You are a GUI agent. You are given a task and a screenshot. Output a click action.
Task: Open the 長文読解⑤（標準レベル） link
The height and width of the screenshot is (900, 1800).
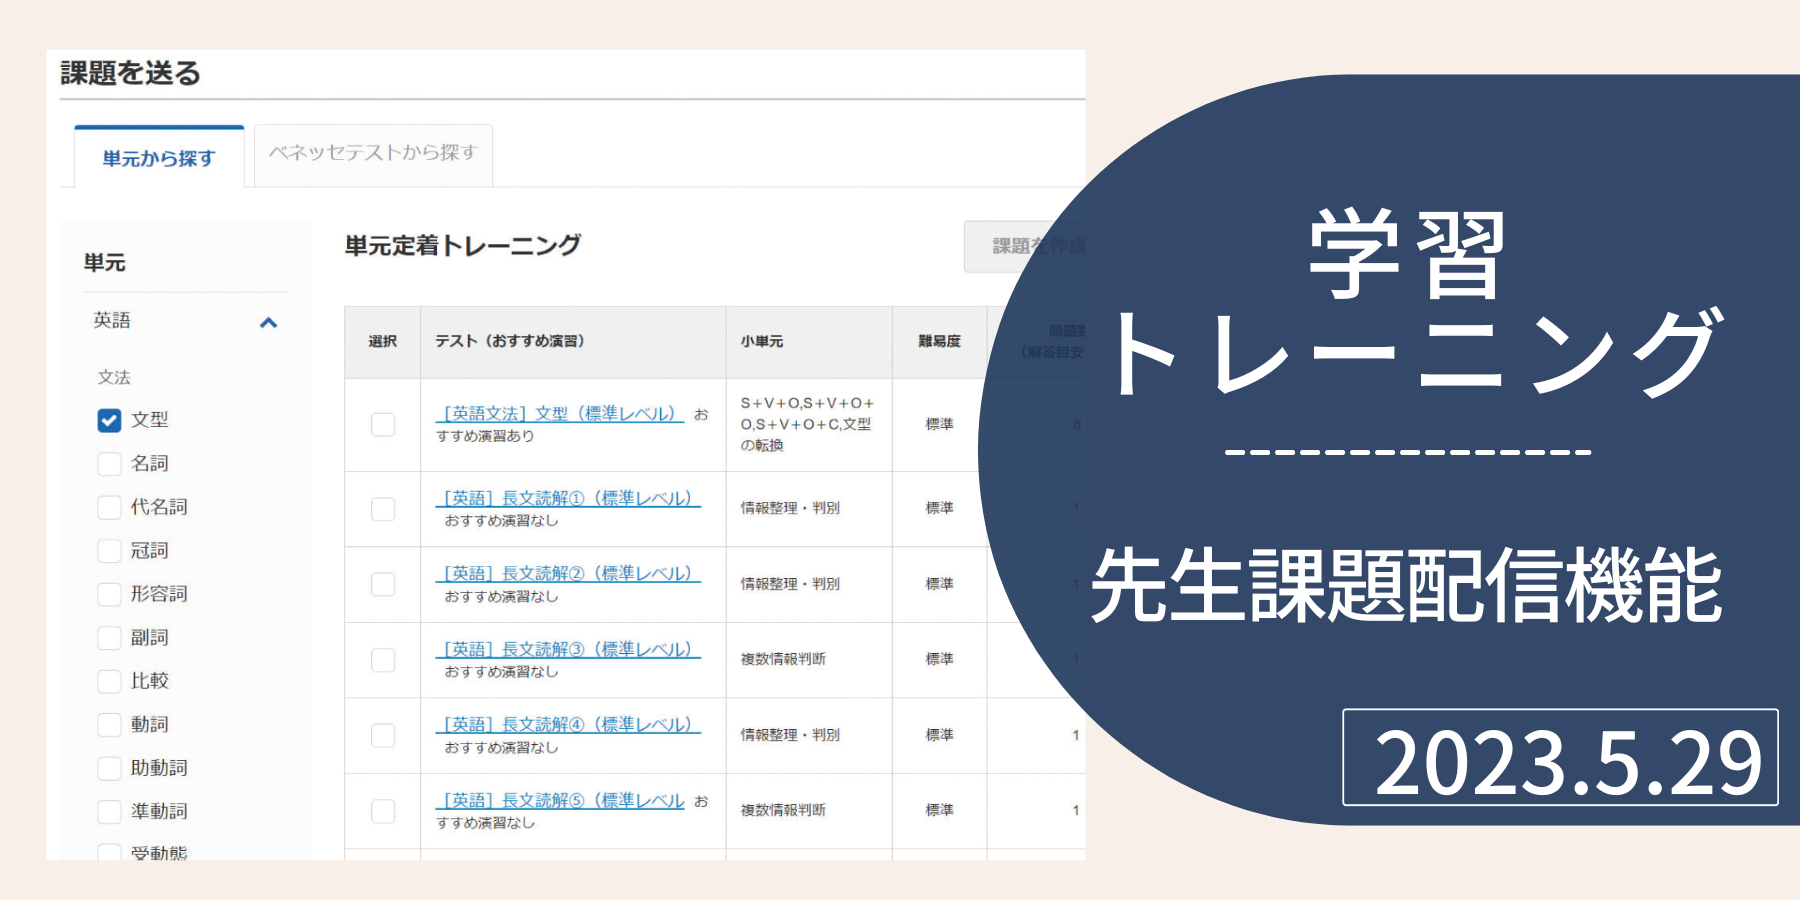tap(560, 801)
